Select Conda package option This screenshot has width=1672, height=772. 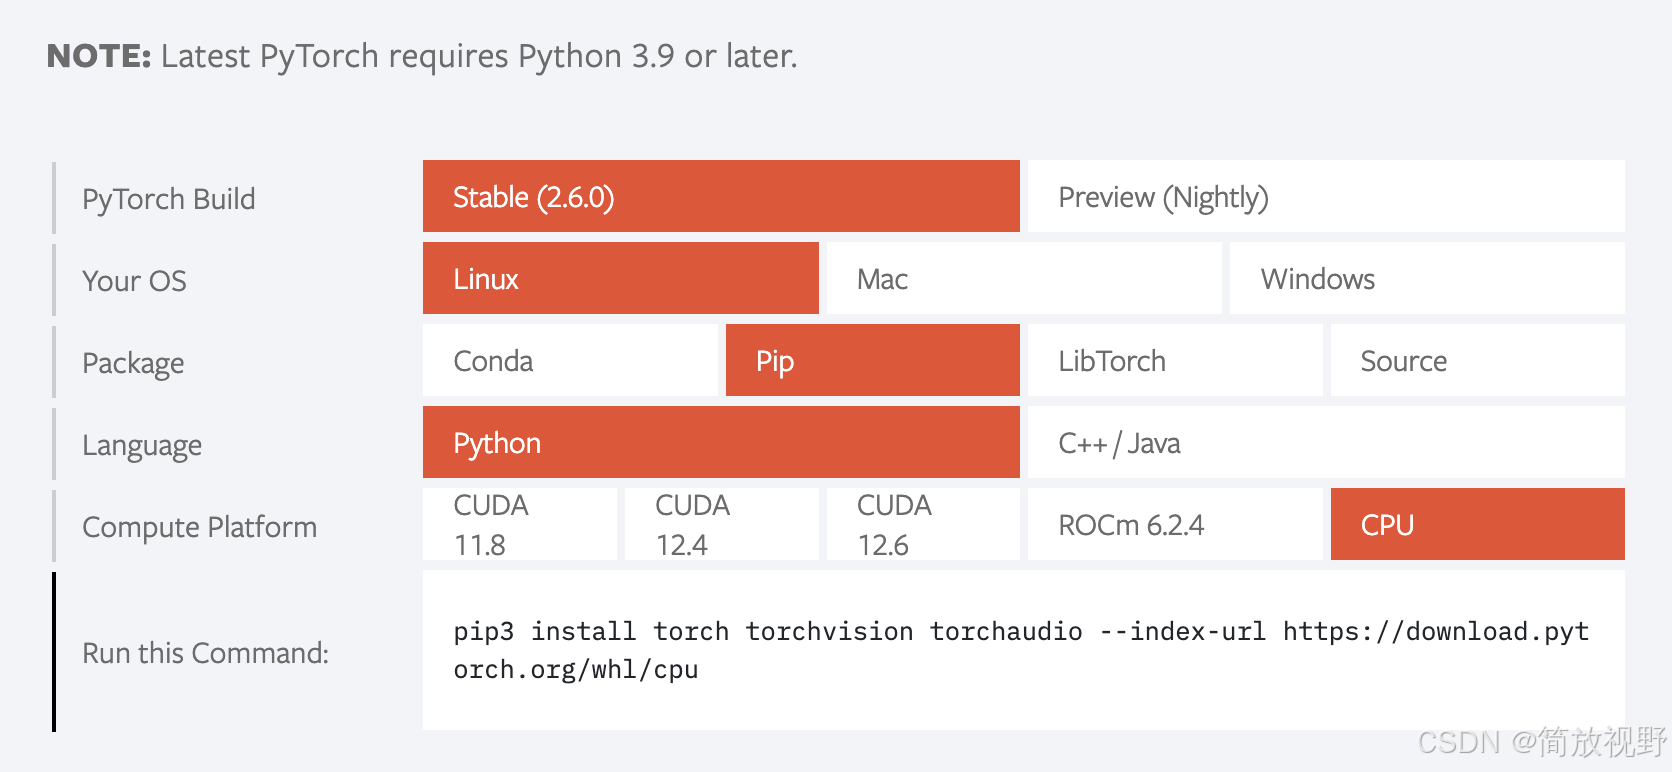pyautogui.click(x=569, y=361)
